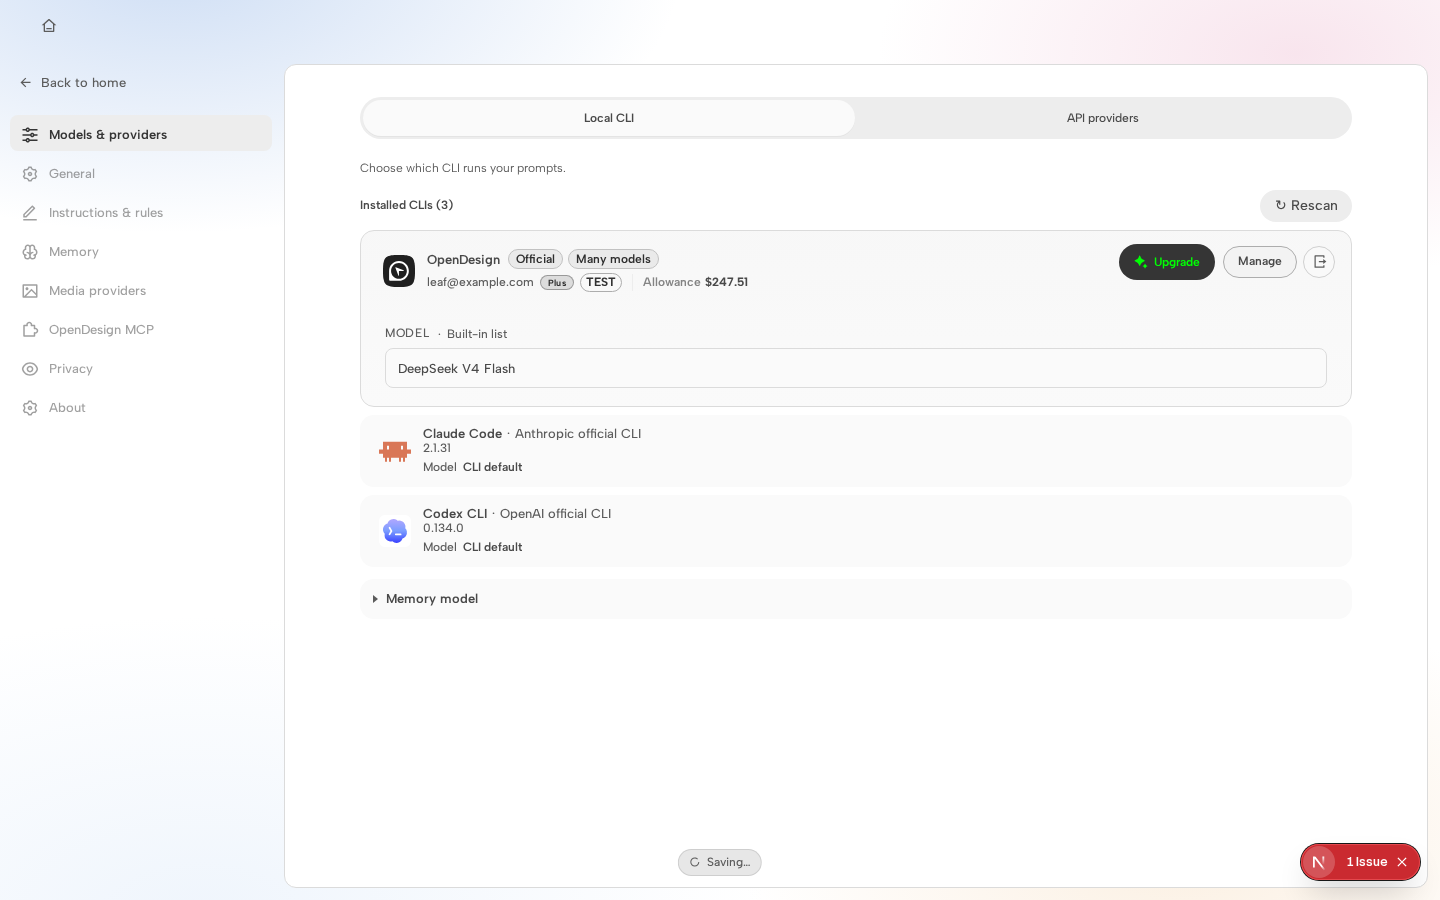Open Instructions & rules section
The height and width of the screenshot is (900, 1440).
pos(141,213)
